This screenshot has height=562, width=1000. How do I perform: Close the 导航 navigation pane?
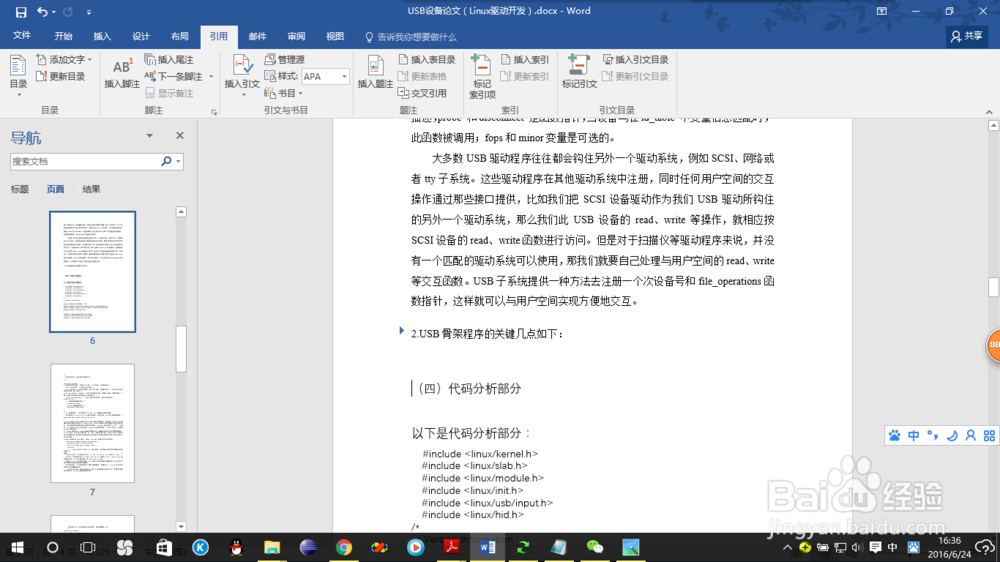pos(180,135)
